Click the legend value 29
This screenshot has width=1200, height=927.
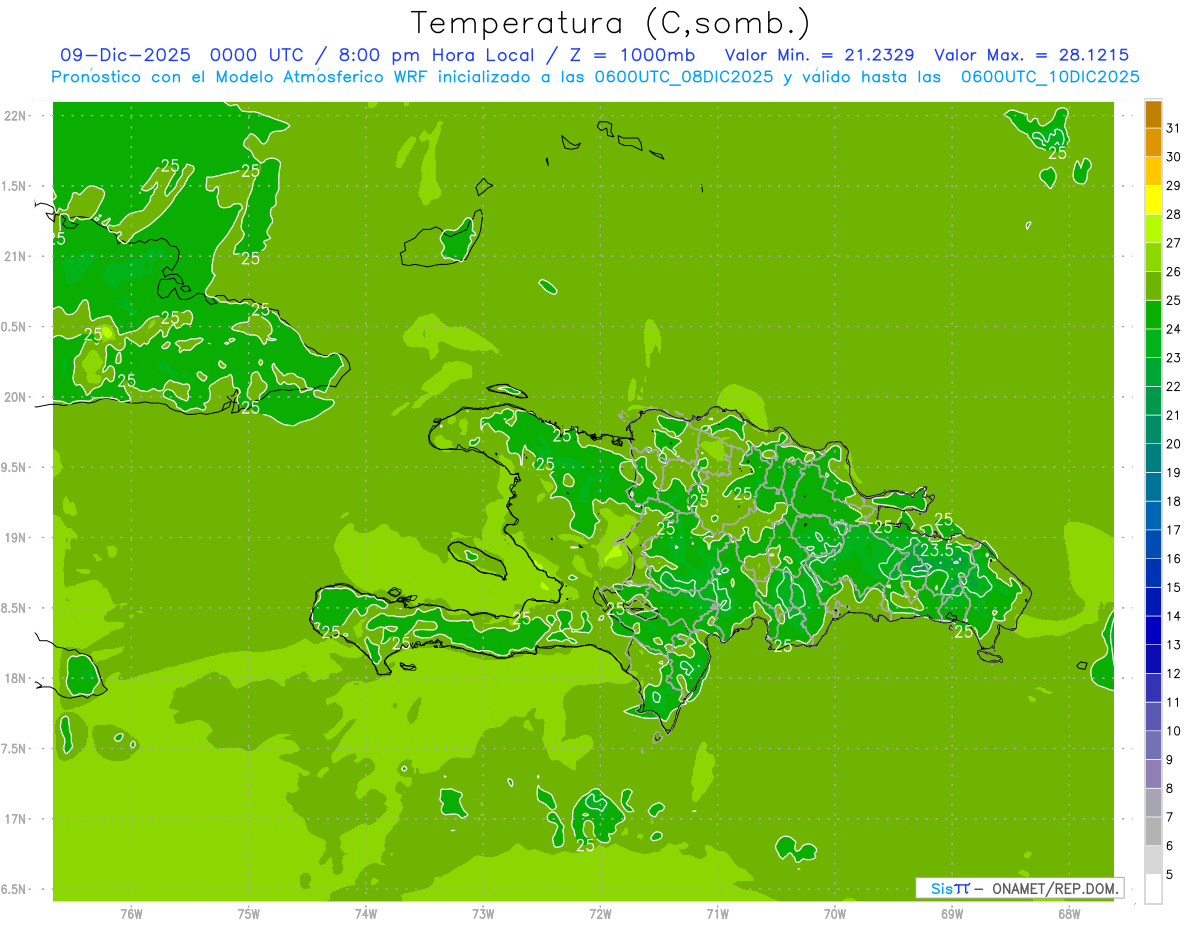pyautogui.click(x=1173, y=186)
